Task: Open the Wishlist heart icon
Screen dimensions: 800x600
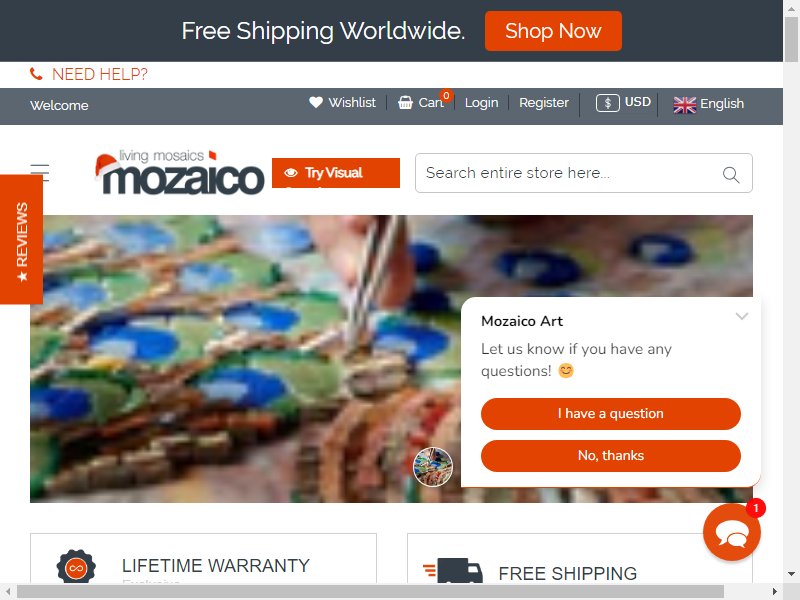Action: [316, 103]
